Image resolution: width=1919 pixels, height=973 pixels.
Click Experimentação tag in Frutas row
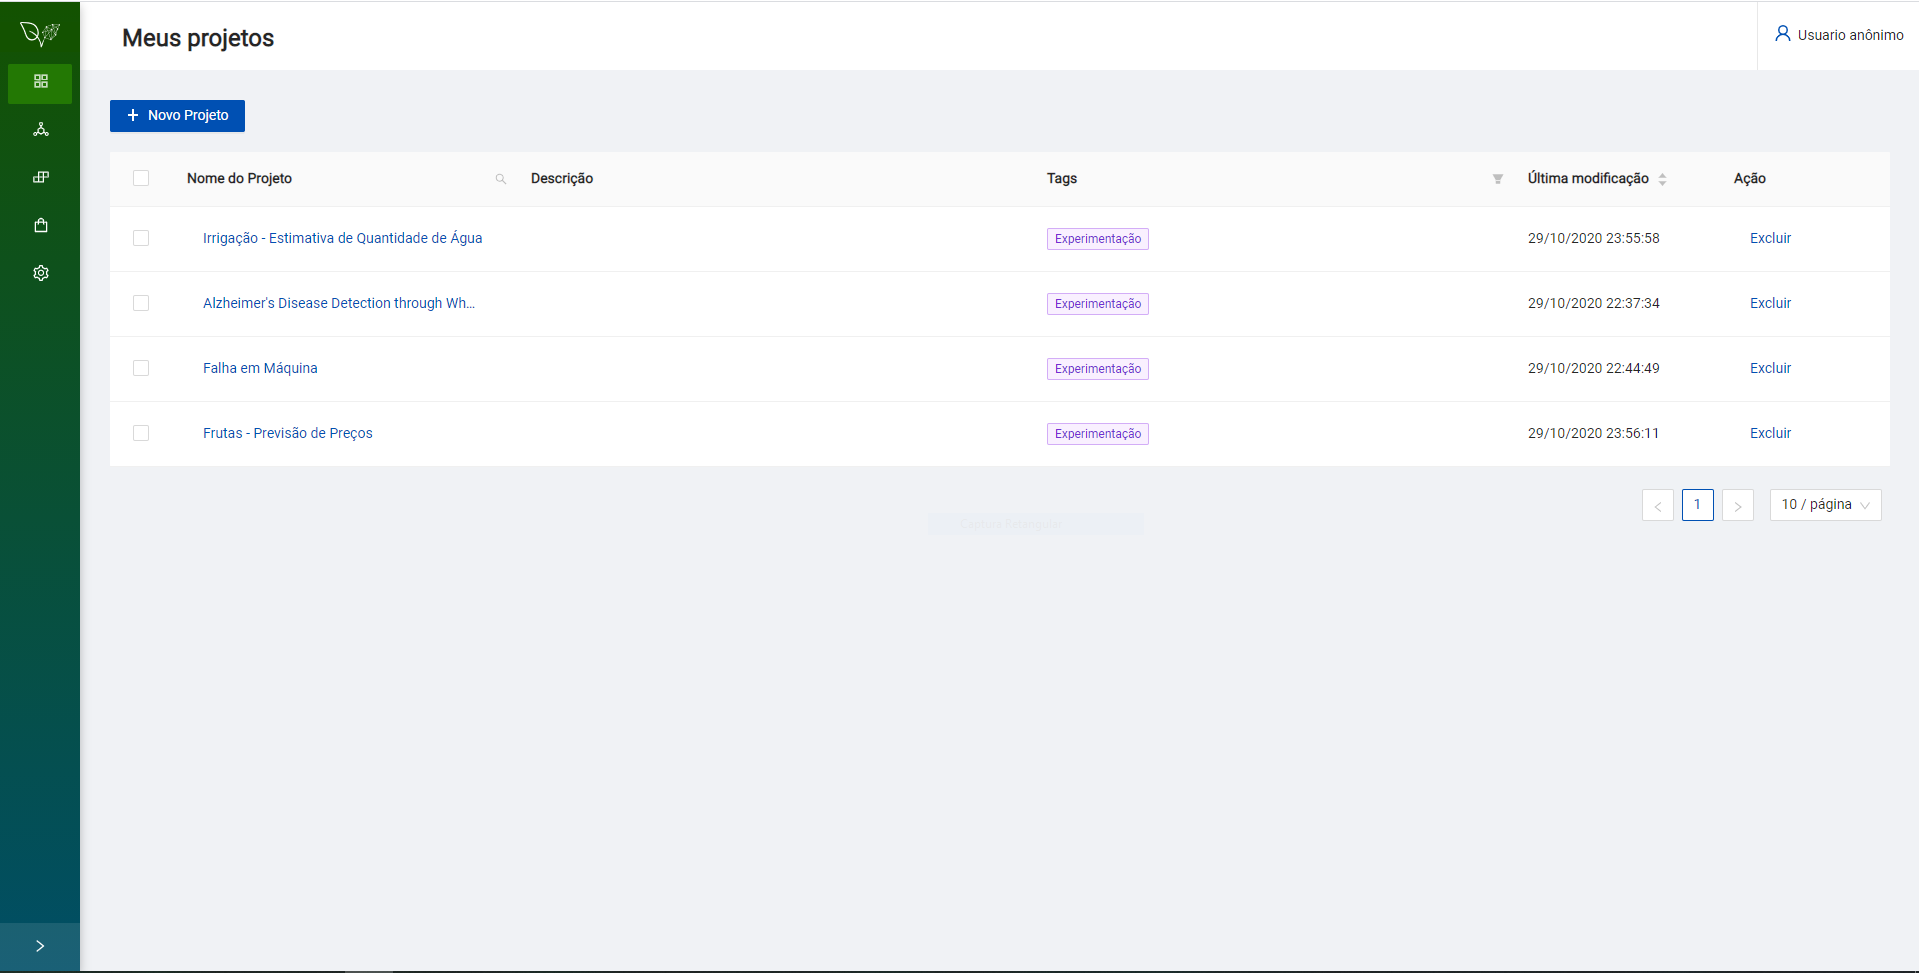pos(1097,434)
